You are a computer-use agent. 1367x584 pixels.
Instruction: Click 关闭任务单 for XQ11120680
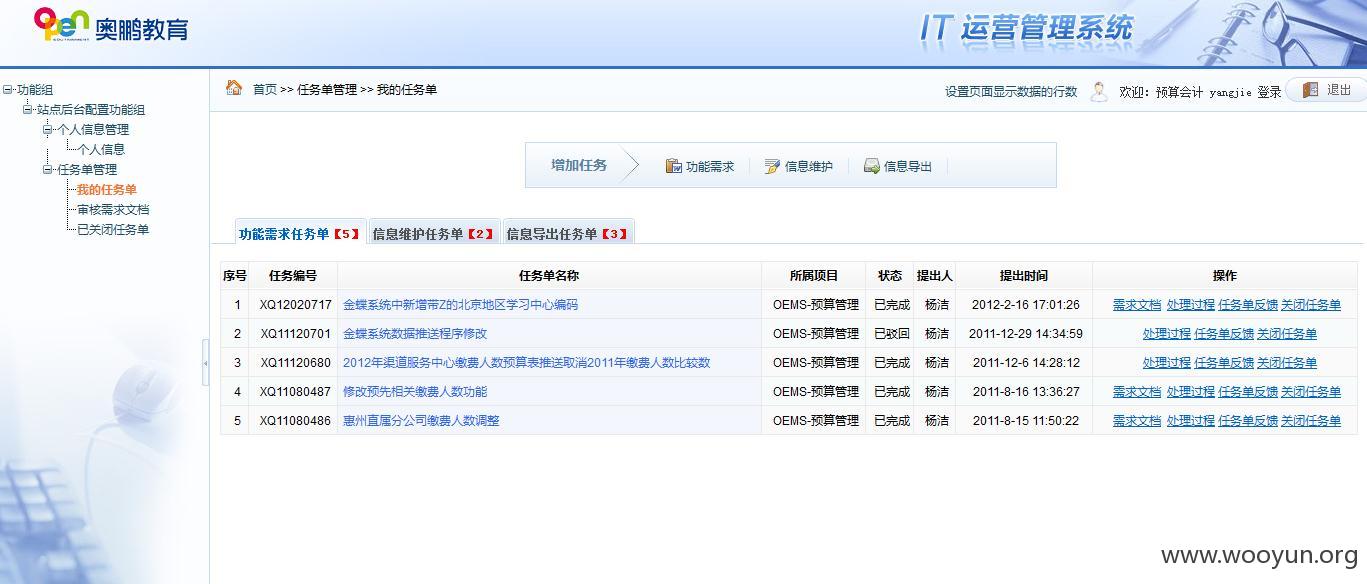[1287, 363]
